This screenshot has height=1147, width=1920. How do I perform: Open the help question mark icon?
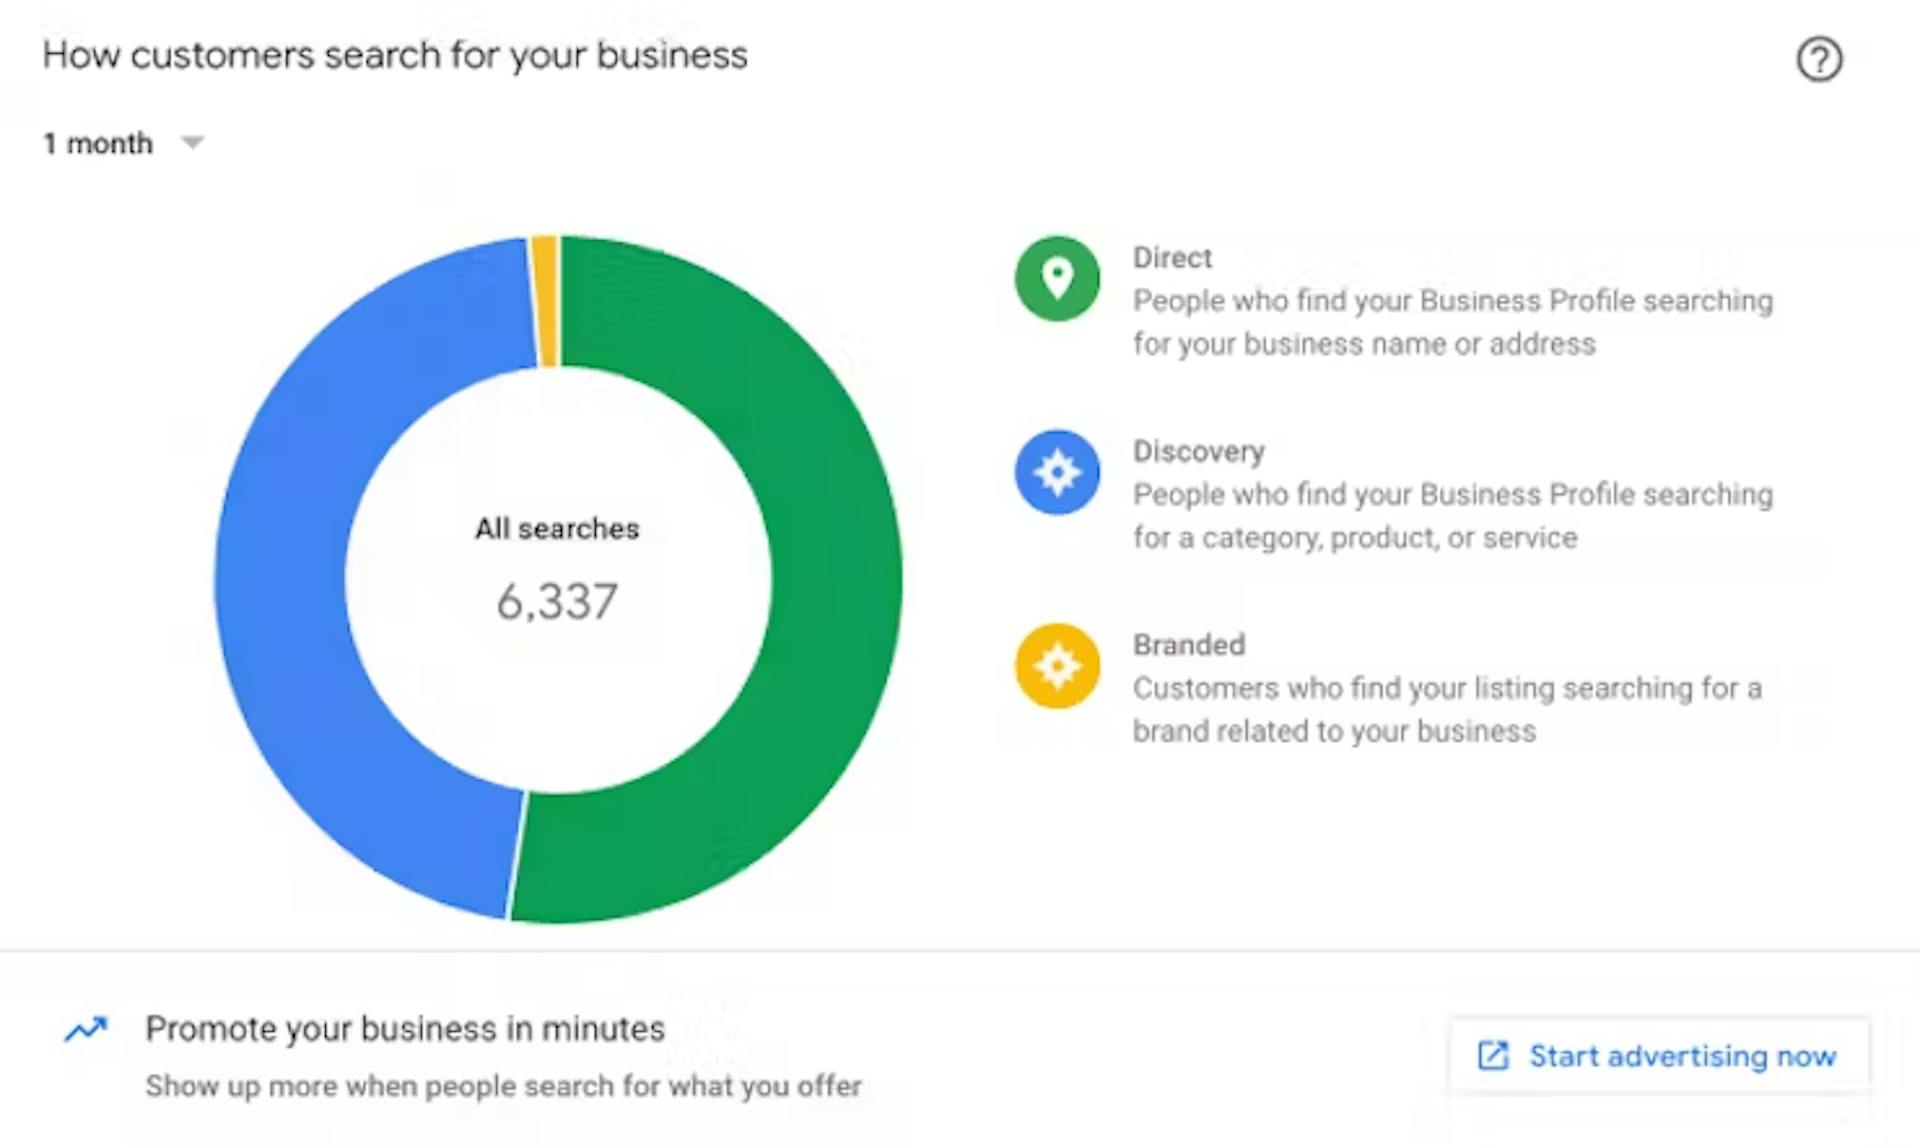tap(1819, 59)
